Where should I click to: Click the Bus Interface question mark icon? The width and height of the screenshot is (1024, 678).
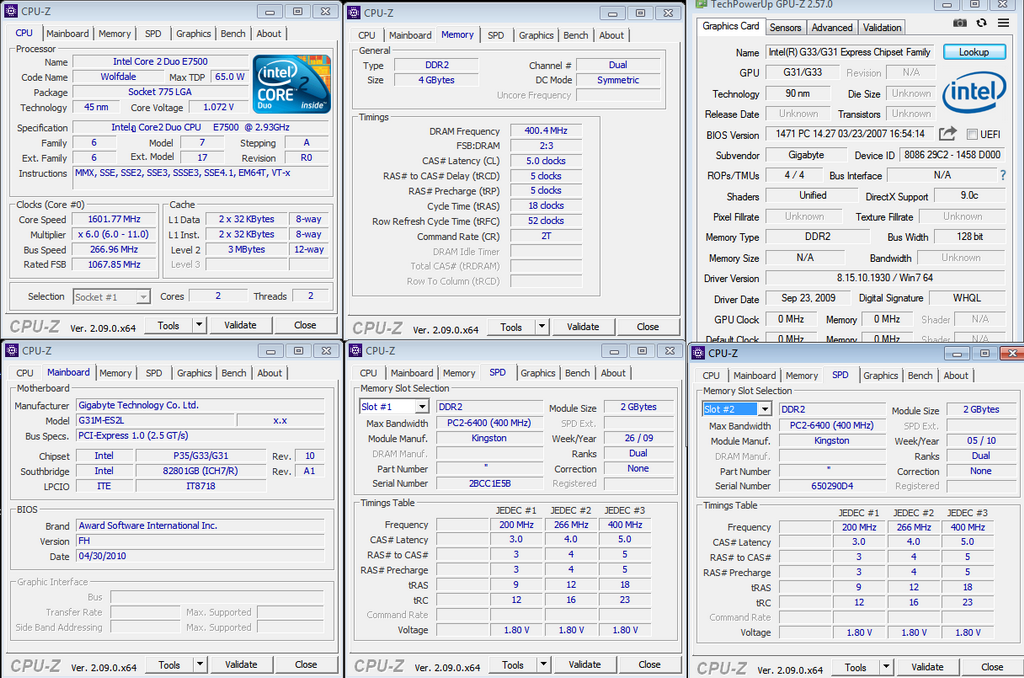coord(1002,175)
